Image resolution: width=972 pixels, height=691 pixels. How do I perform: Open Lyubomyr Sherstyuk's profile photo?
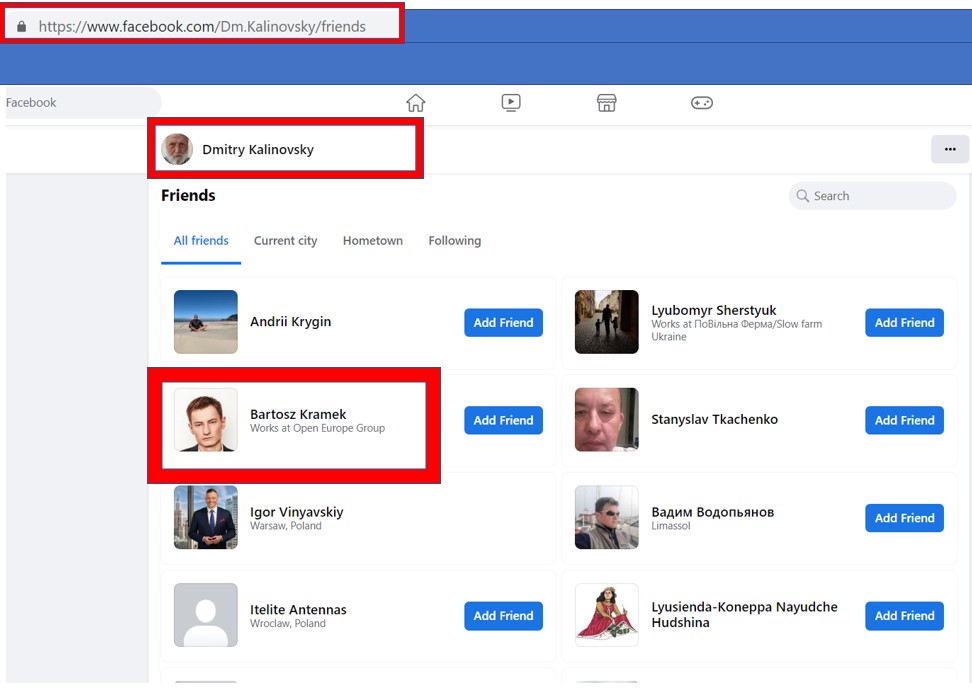click(606, 322)
